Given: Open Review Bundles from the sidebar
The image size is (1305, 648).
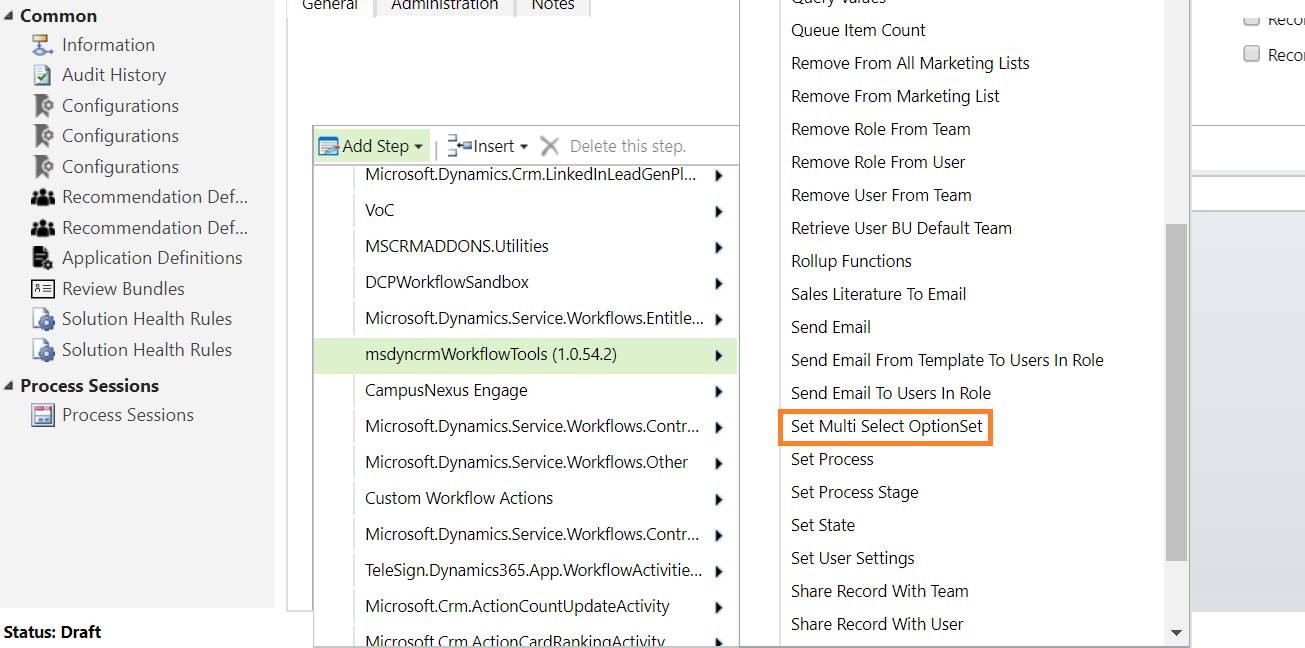Looking at the screenshot, I should coord(123,288).
